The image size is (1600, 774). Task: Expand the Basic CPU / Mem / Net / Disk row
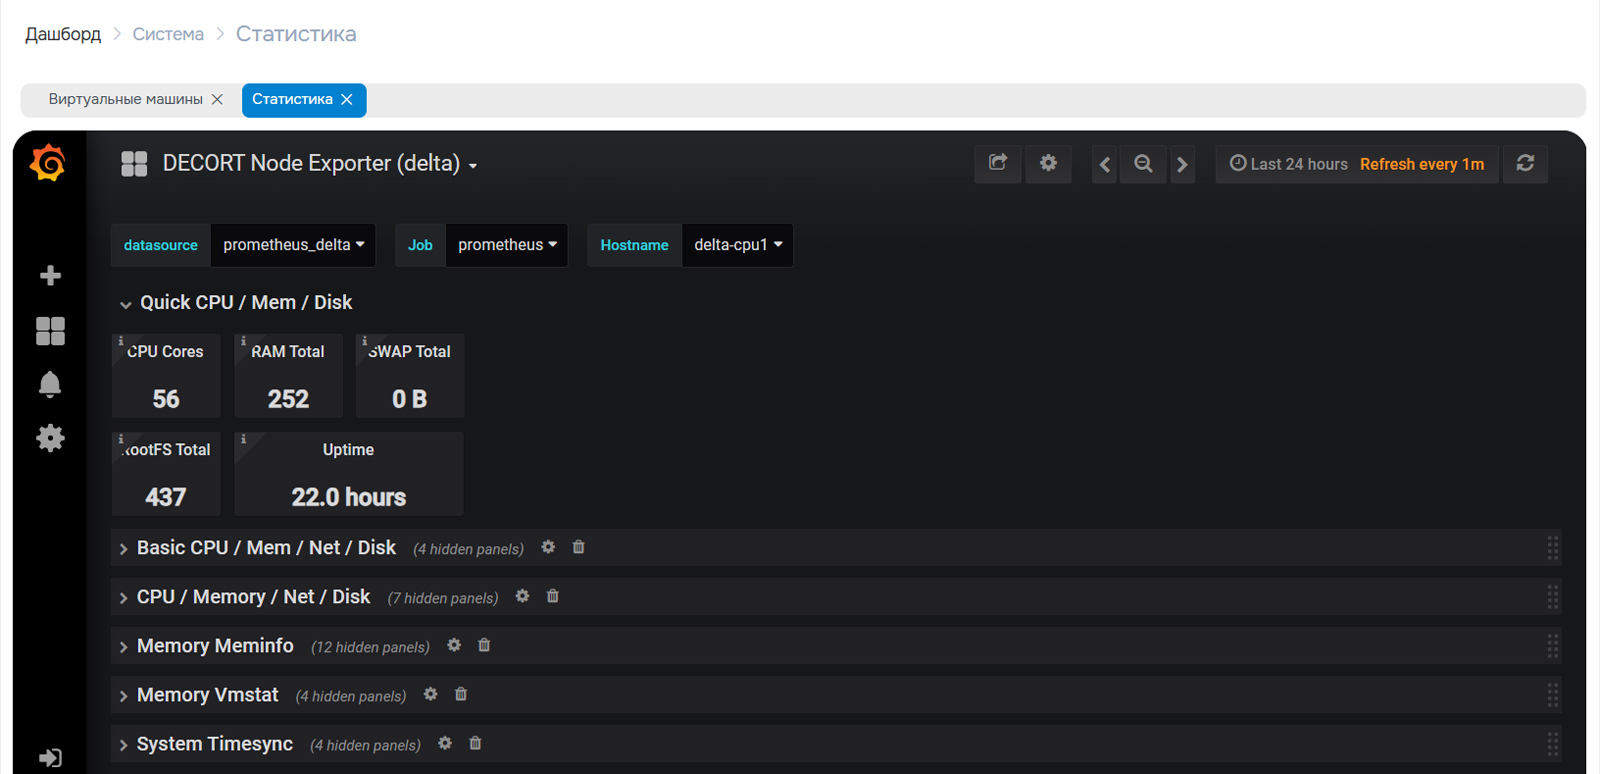click(x=124, y=549)
